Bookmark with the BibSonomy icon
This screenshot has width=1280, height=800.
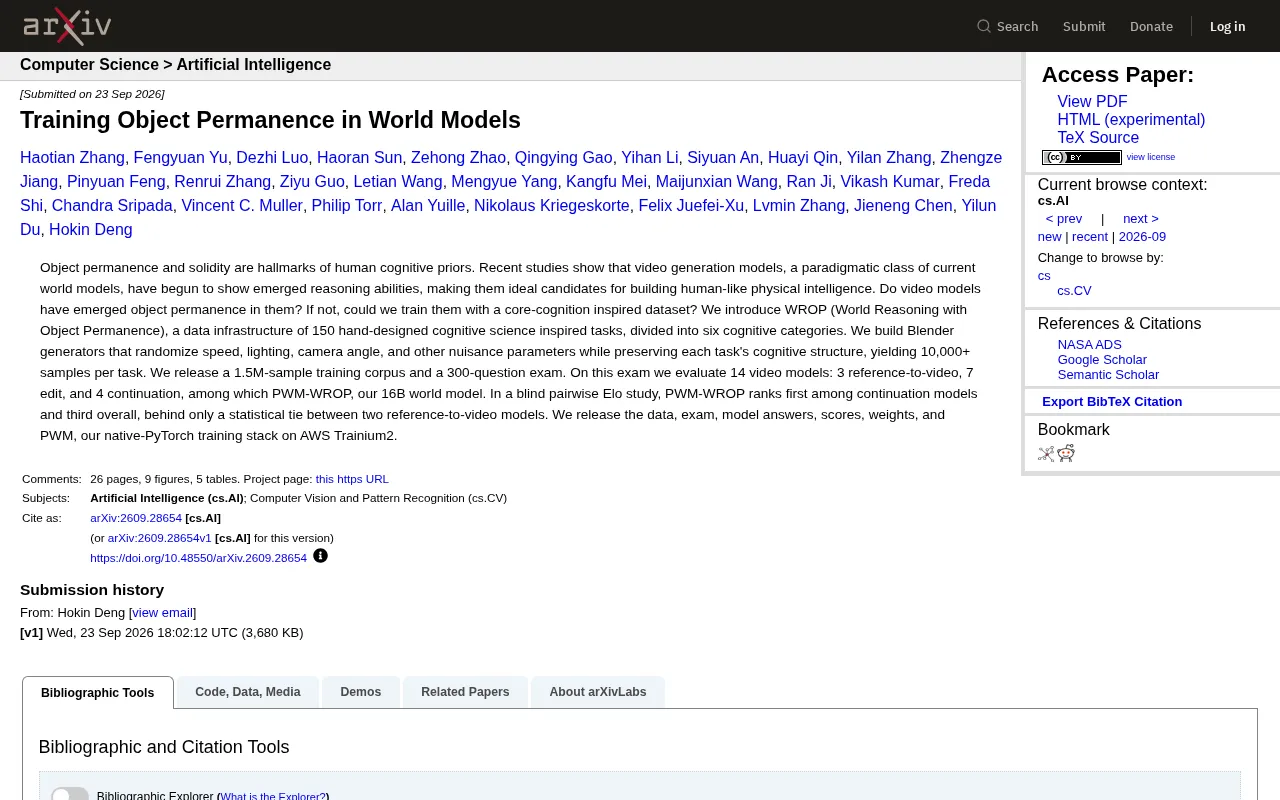click(x=1046, y=453)
